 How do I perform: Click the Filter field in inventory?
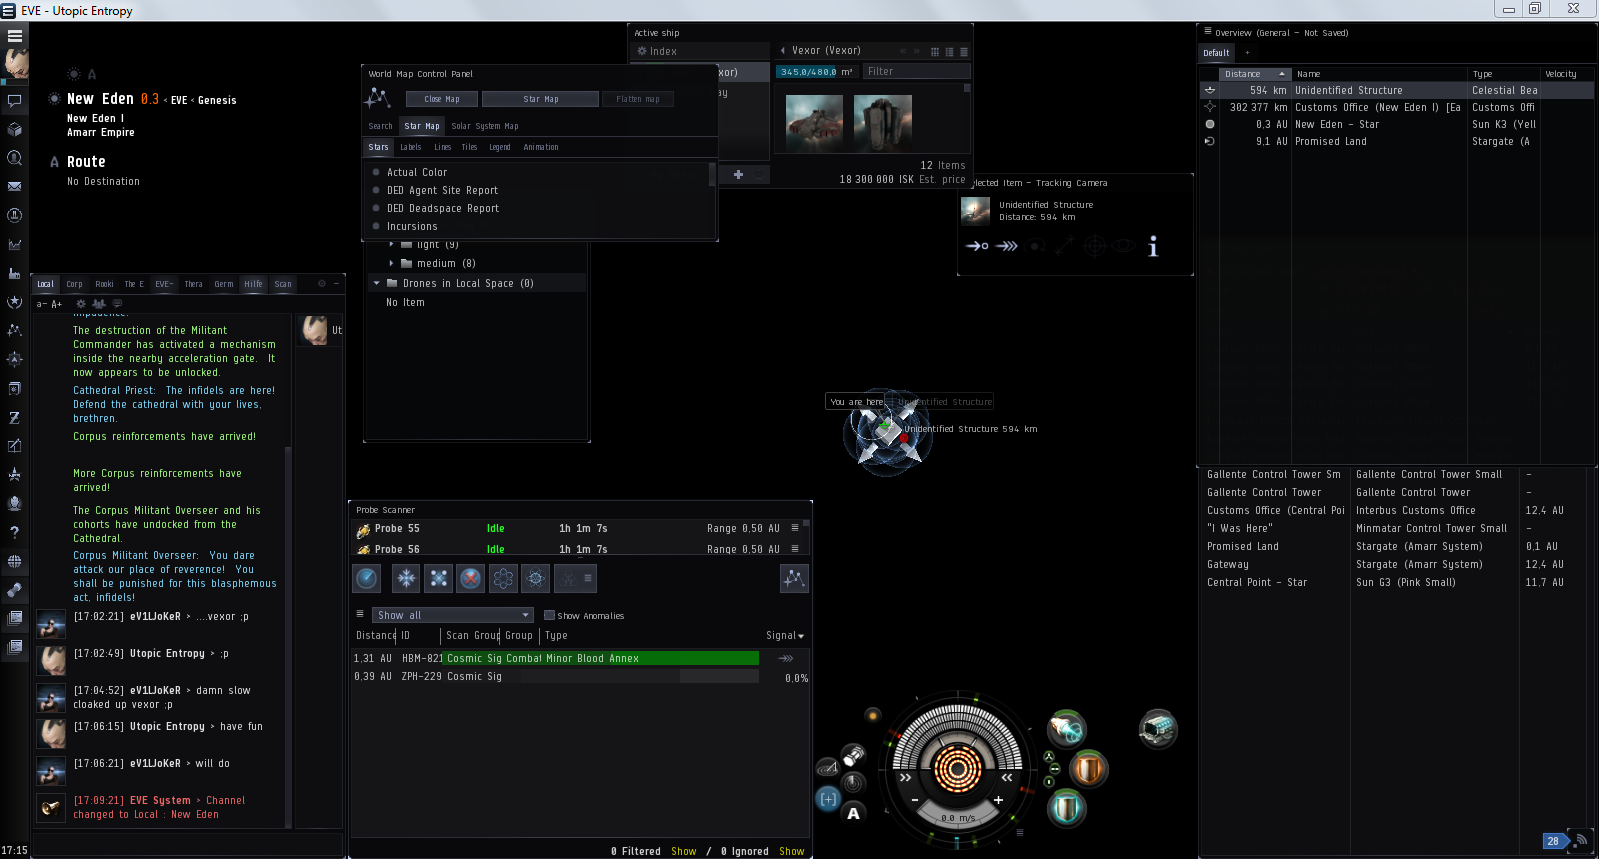917,71
